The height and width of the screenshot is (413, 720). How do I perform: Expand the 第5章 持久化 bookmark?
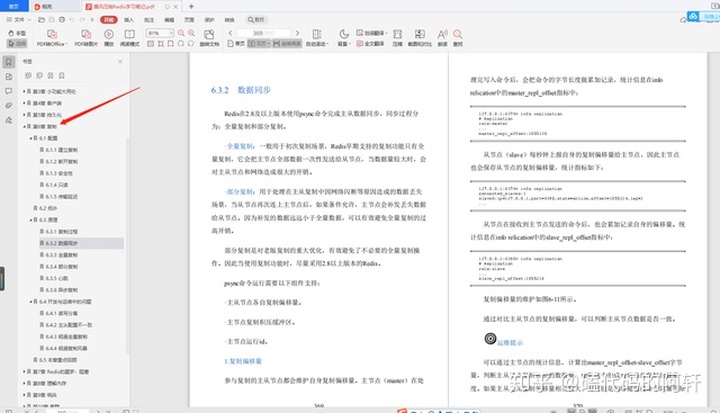(24, 115)
